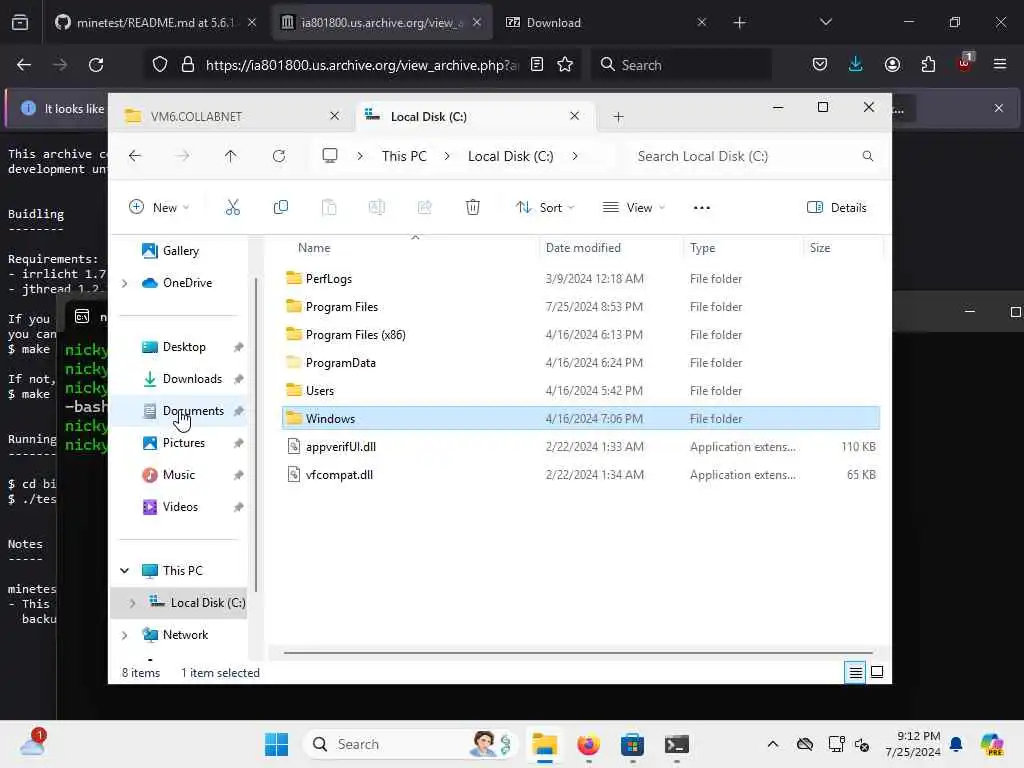Select the vfcompat.dll file

tap(581, 475)
